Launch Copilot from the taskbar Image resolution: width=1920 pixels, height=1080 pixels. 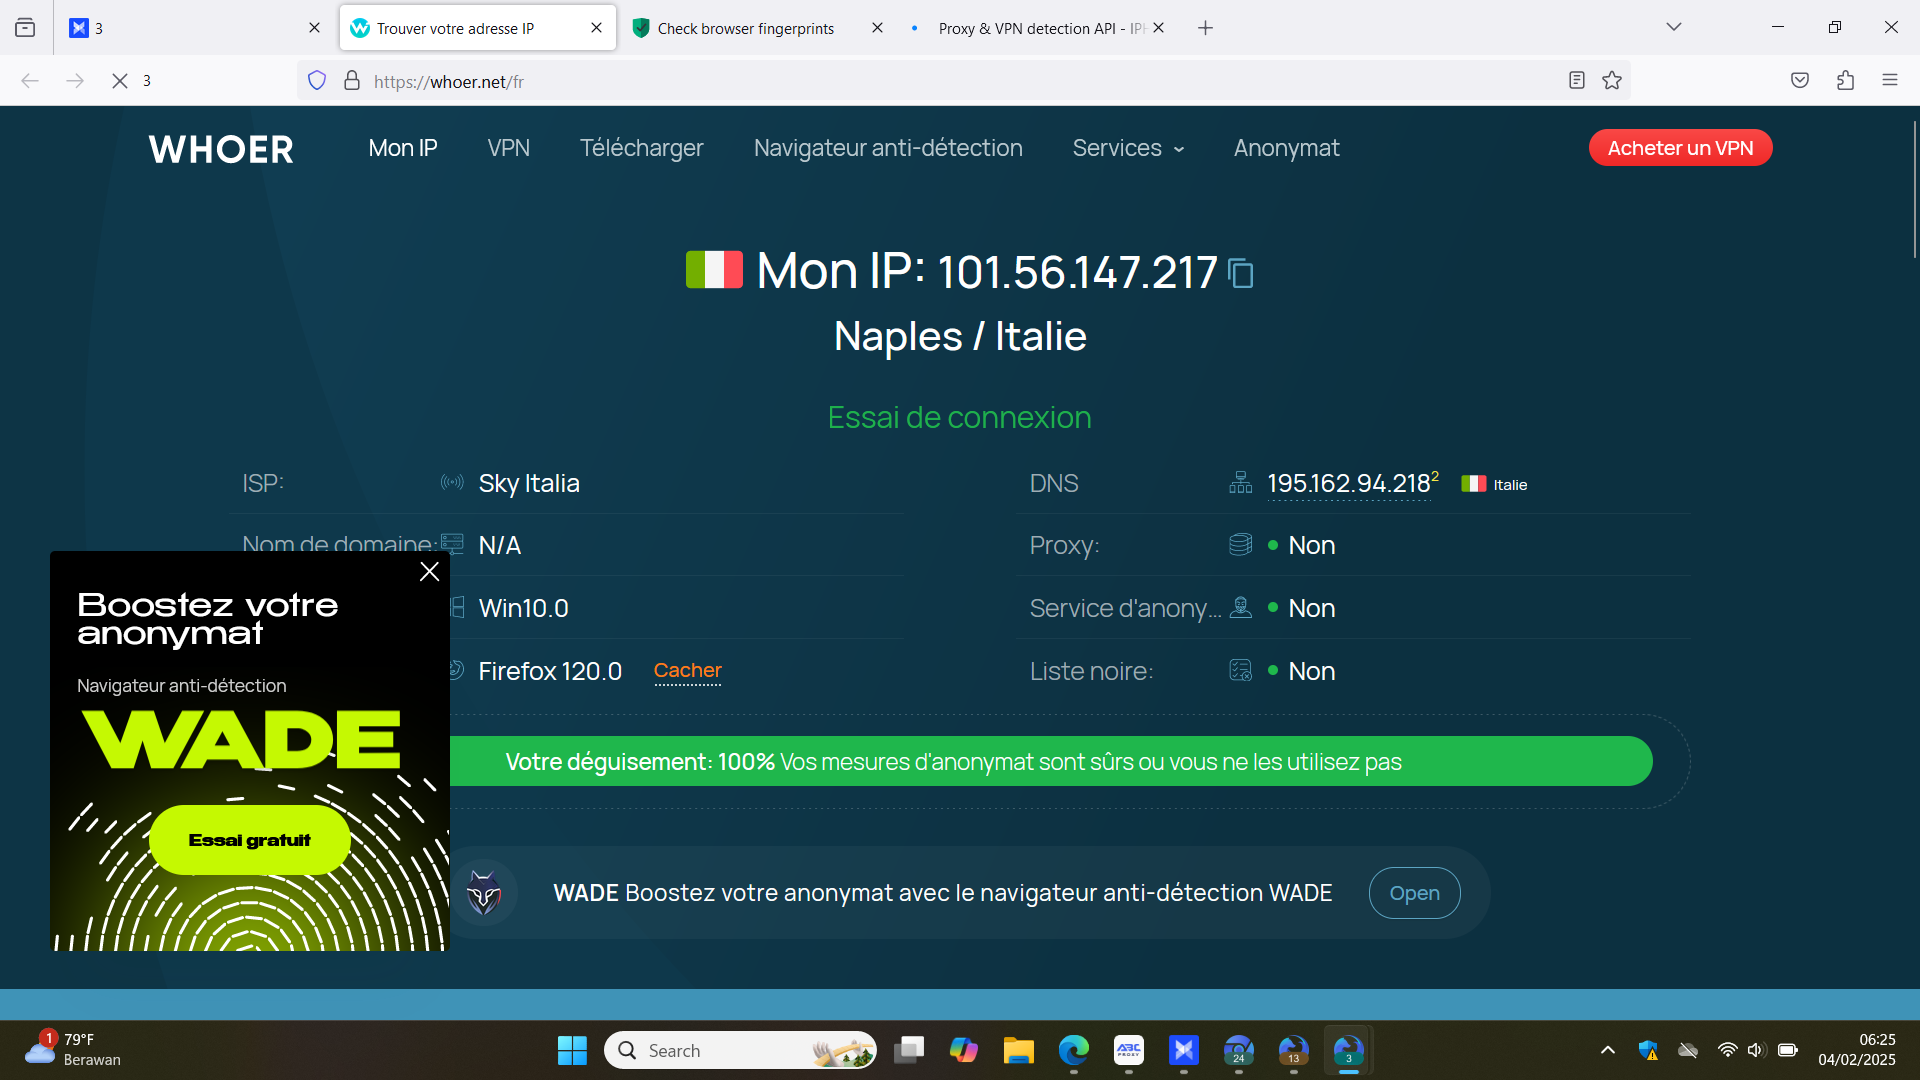tap(964, 1050)
